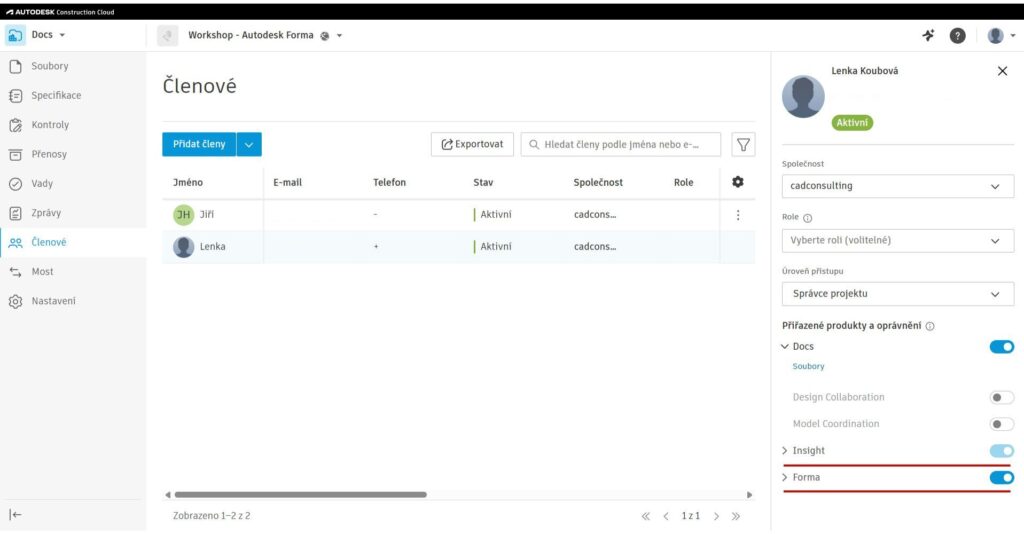Enable the Design Collaboration toggle
The image size is (1024, 534).
pyautogui.click(x=1001, y=397)
